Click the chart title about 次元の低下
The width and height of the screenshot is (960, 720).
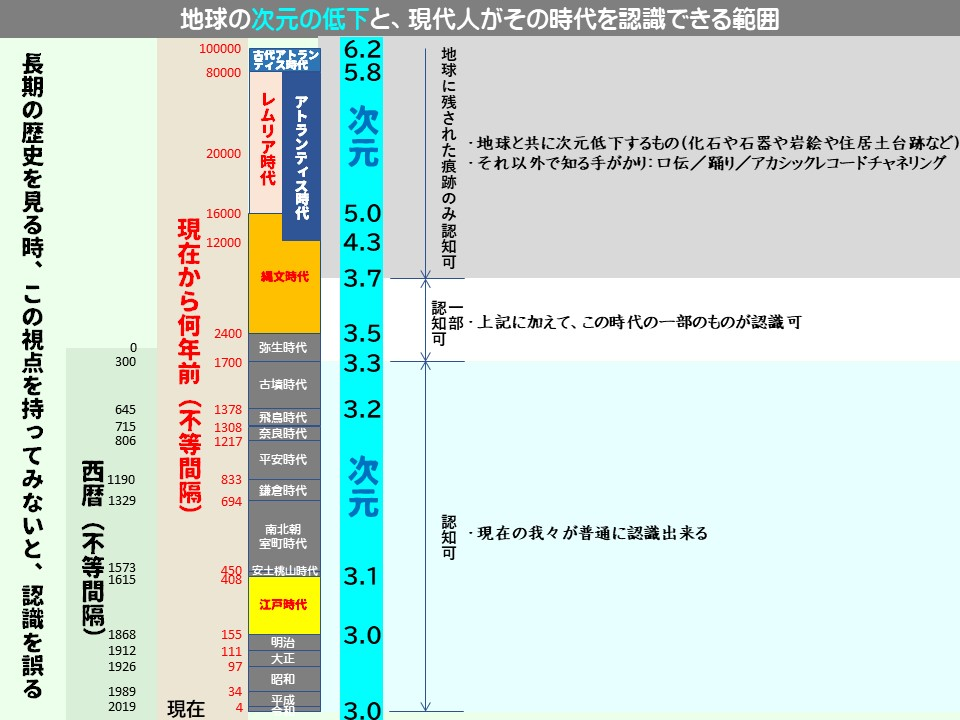[x=480, y=15]
